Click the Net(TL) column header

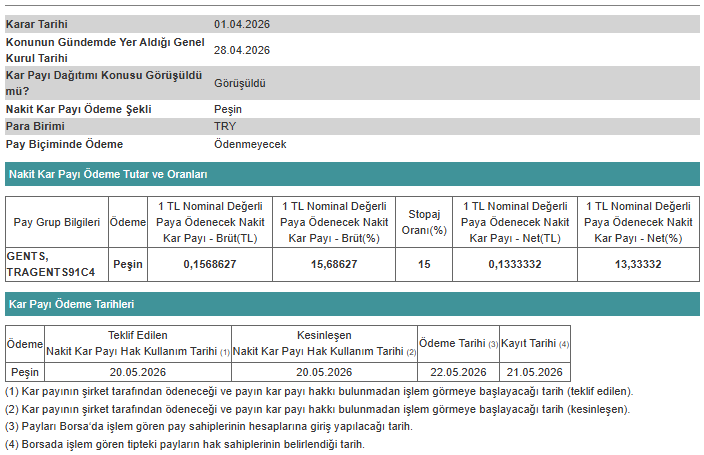click(x=515, y=222)
